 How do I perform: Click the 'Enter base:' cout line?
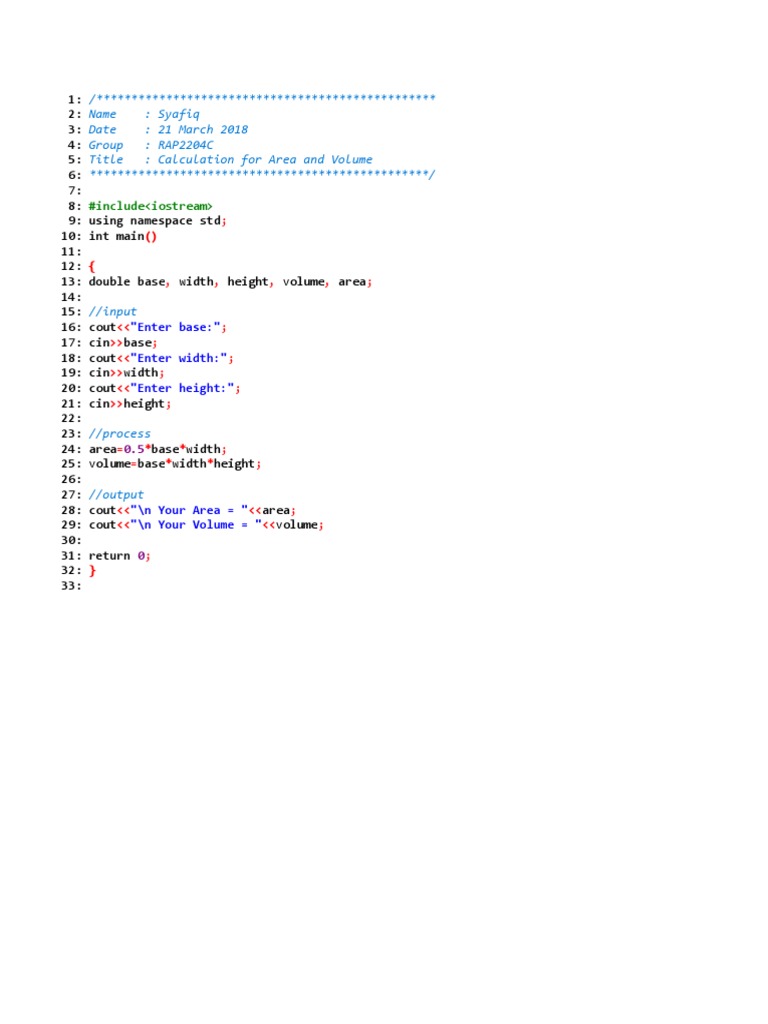(x=157, y=327)
